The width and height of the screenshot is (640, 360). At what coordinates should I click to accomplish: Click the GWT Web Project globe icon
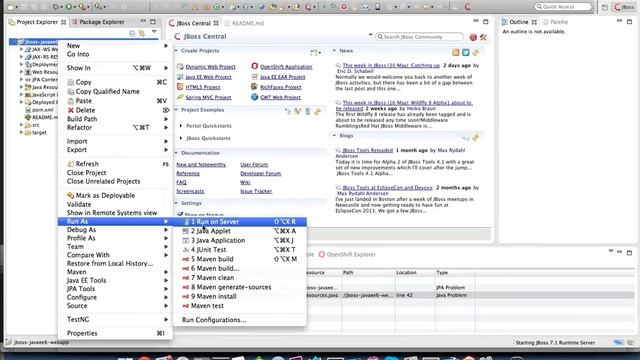(254, 97)
